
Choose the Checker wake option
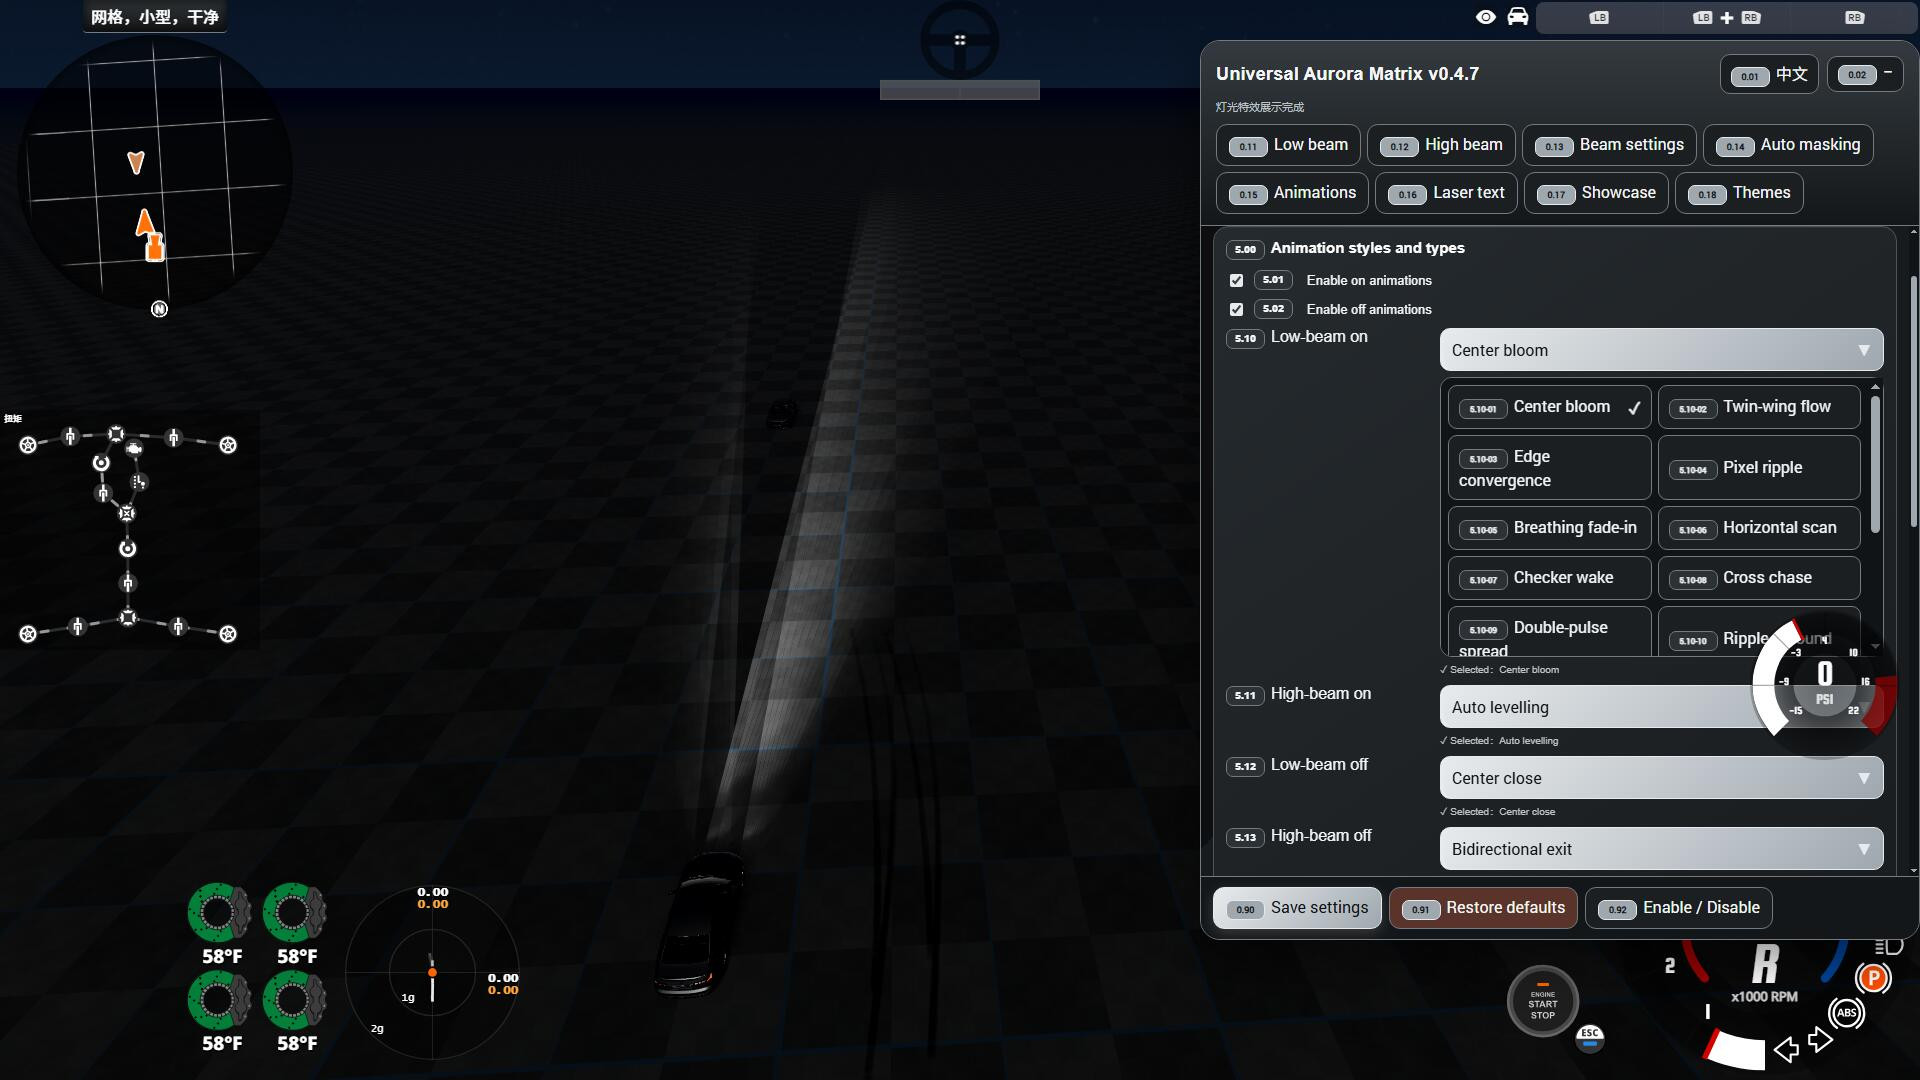[x=1549, y=578]
